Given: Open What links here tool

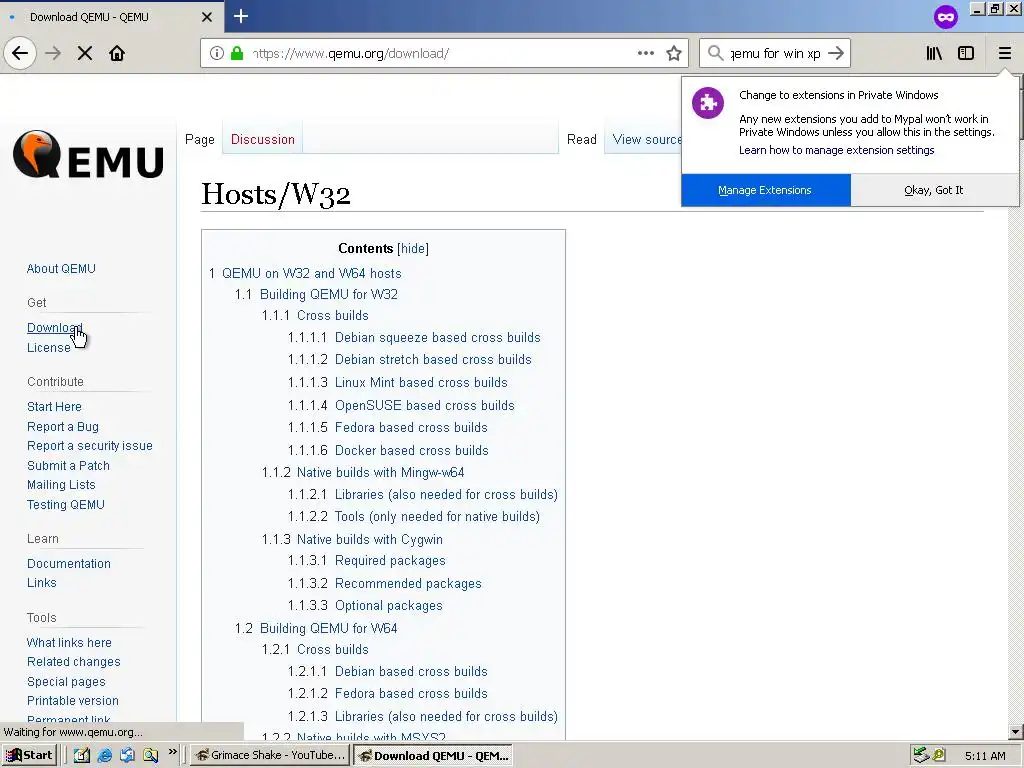Looking at the screenshot, I should coord(69,643).
